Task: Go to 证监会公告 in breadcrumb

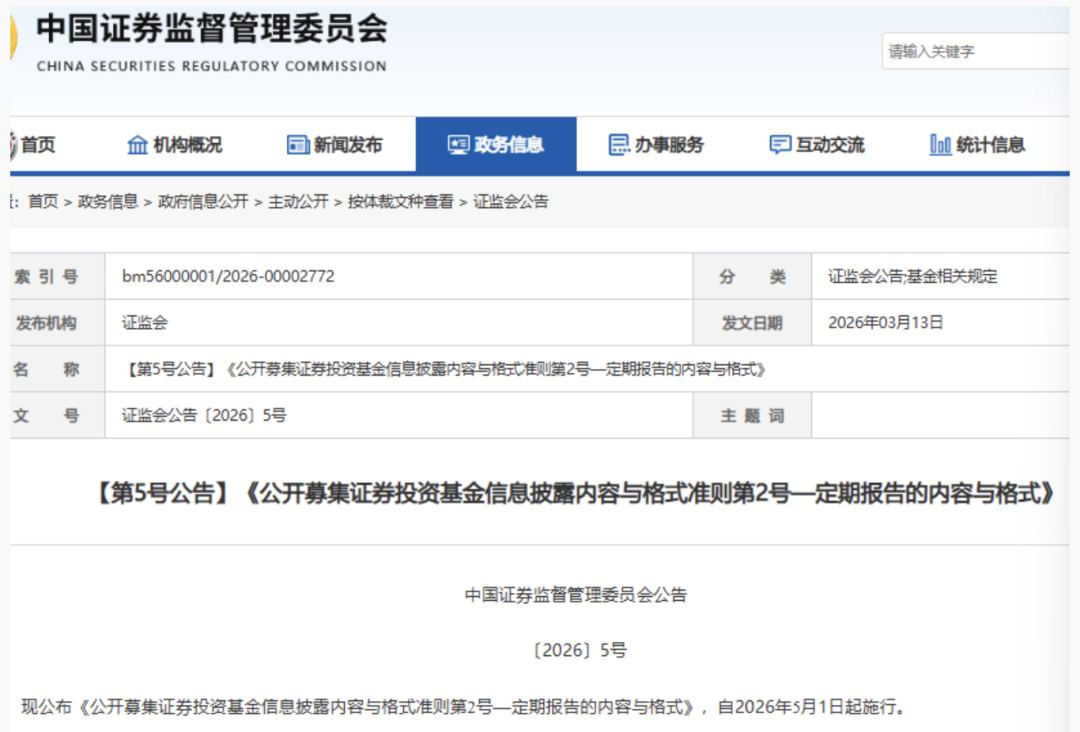Action: [510, 202]
